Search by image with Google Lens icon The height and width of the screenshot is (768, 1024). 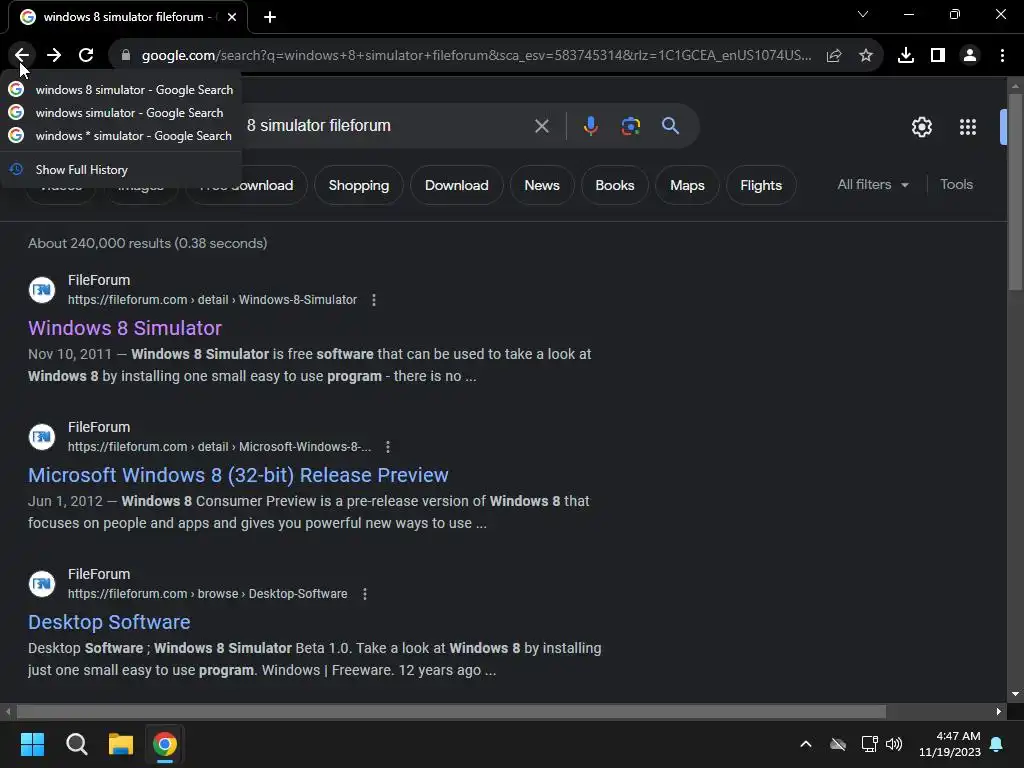point(630,126)
